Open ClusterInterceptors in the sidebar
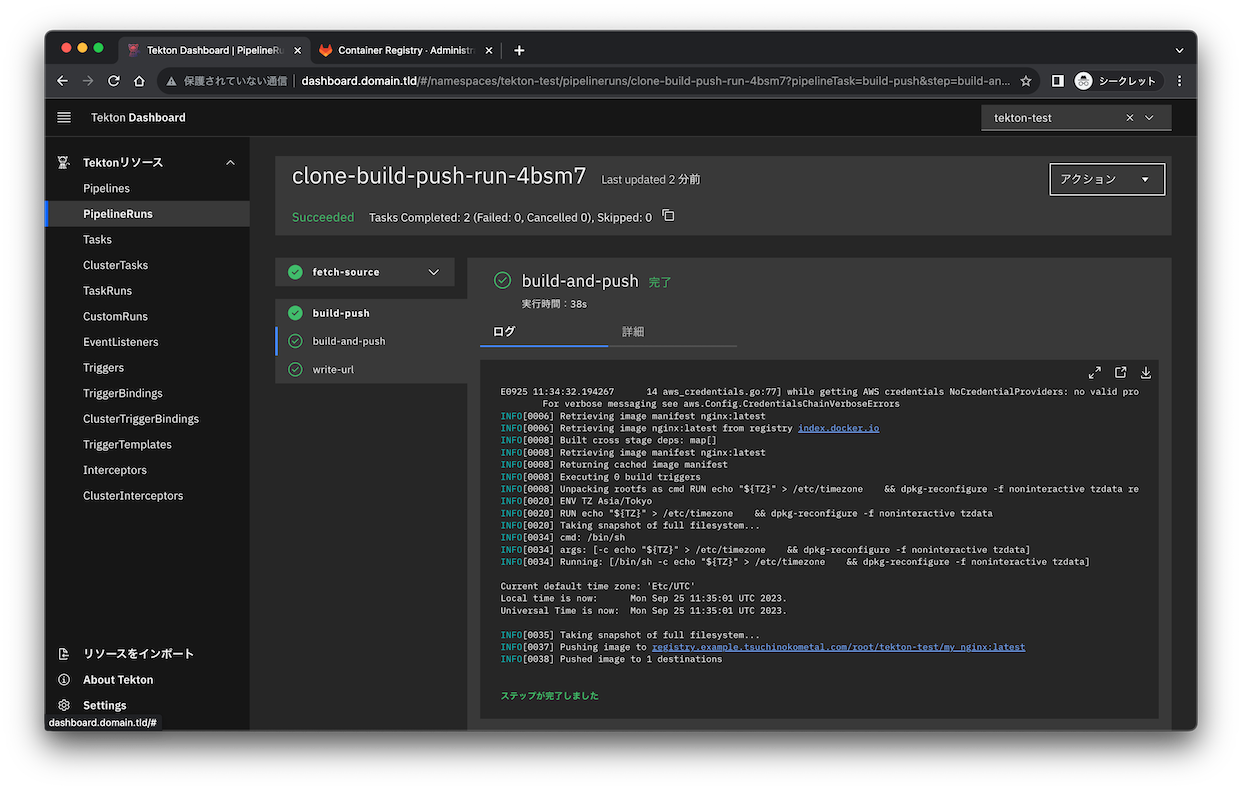 [x=147, y=496]
